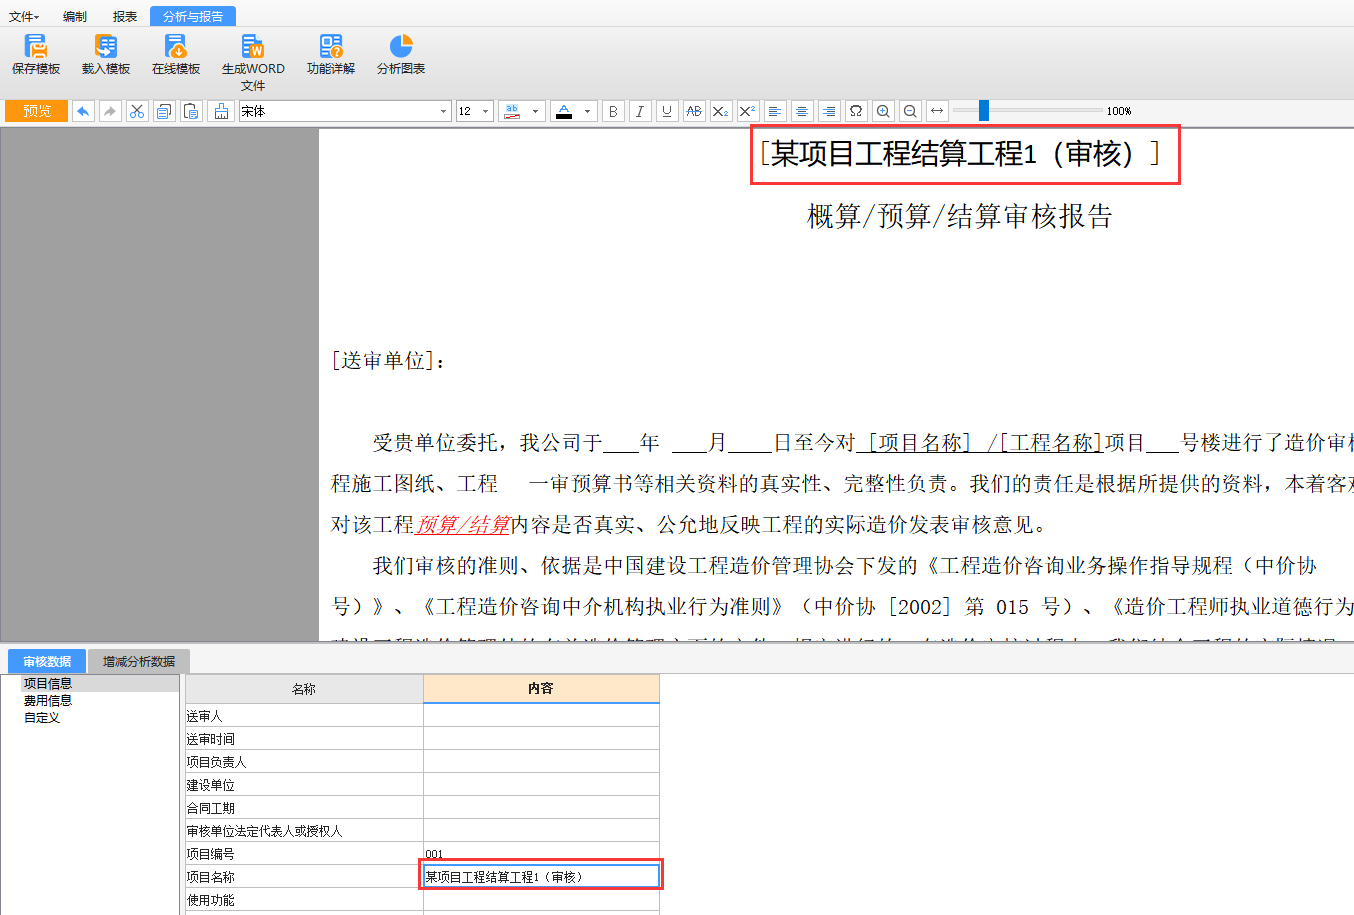This screenshot has width=1354, height=915.
Task: Open 在线模板 online templates
Action: point(176,54)
